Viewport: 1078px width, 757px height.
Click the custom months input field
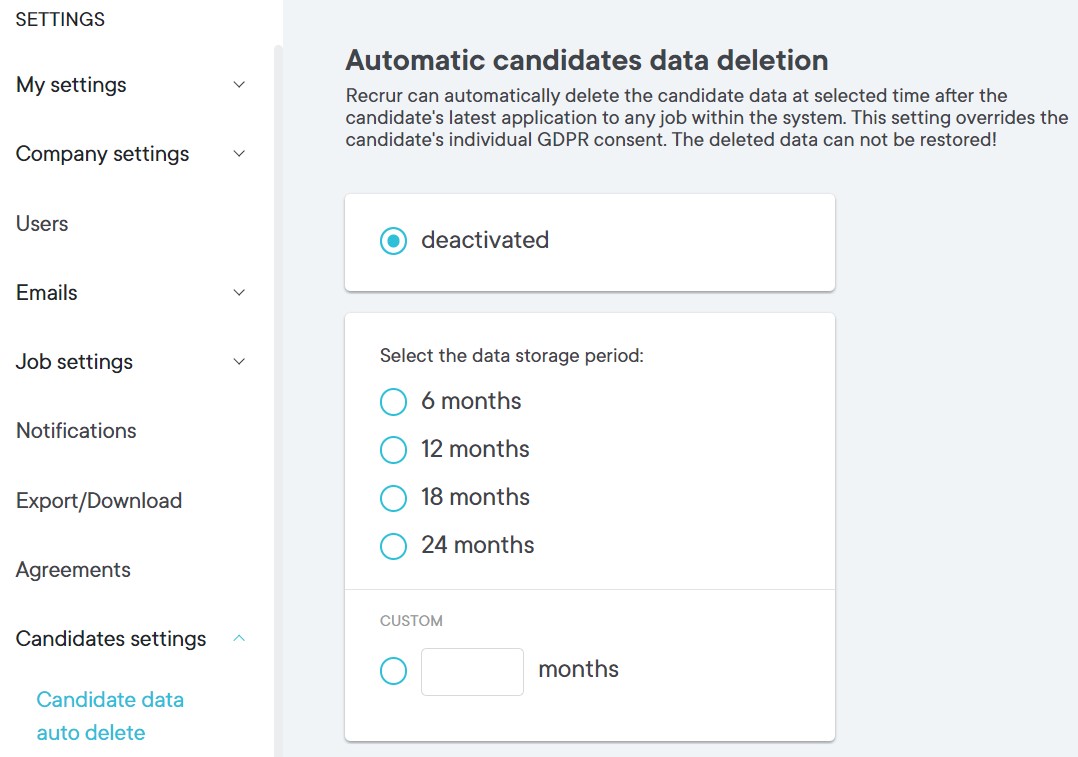coord(472,671)
